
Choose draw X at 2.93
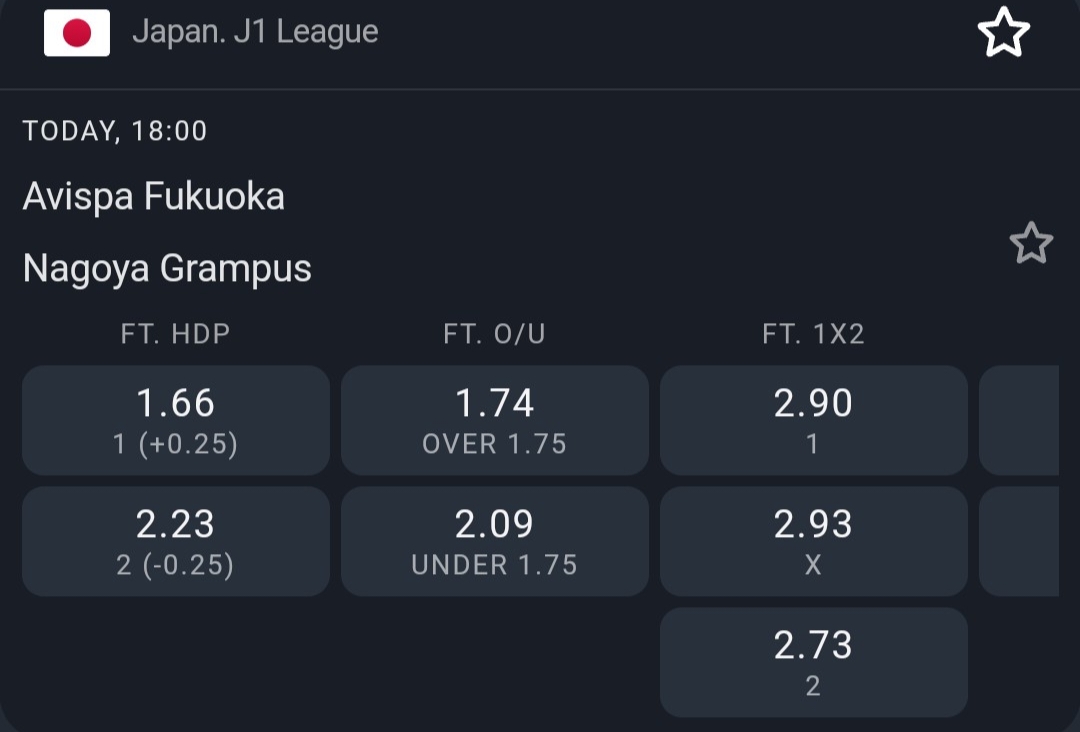pos(813,541)
